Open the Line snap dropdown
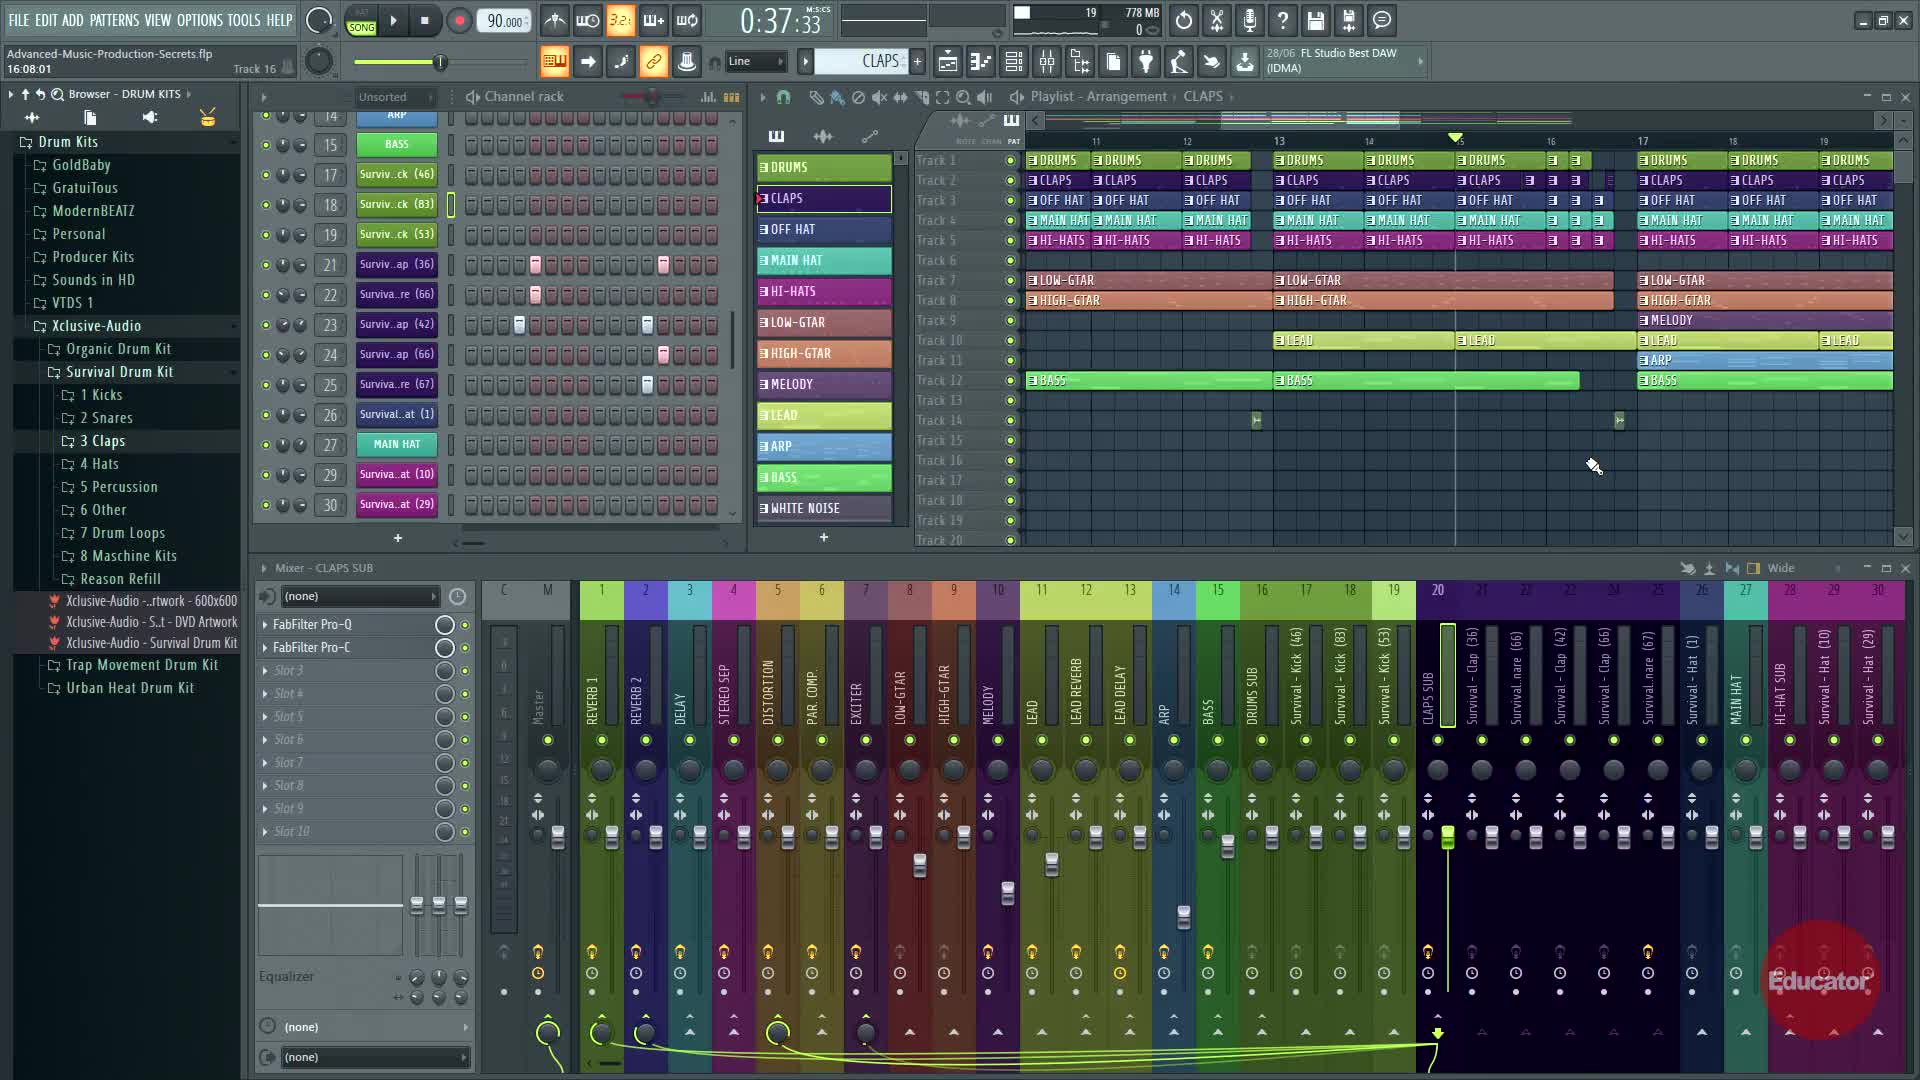 click(x=756, y=62)
